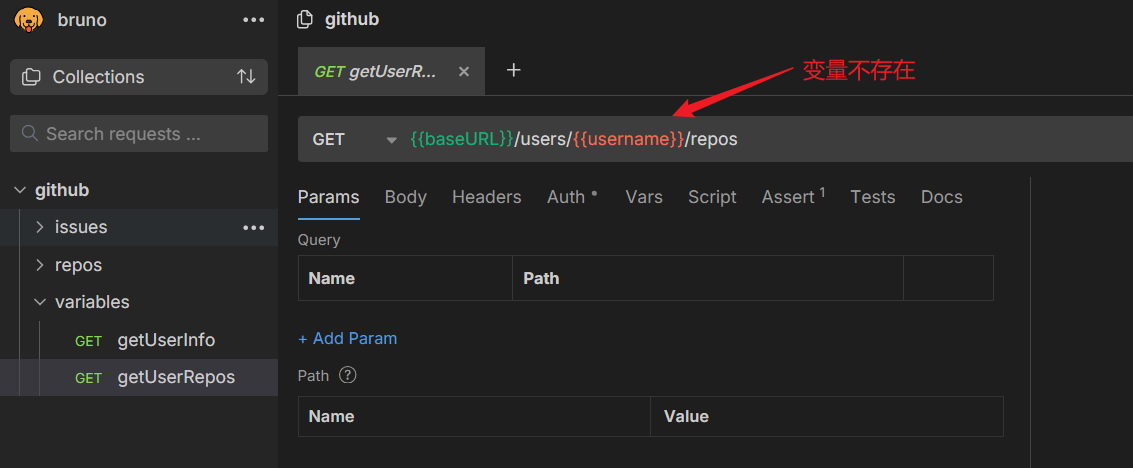The width and height of the screenshot is (1133, 468).
Task: Switch to the Body tab
Action: (x=405, y=197)
